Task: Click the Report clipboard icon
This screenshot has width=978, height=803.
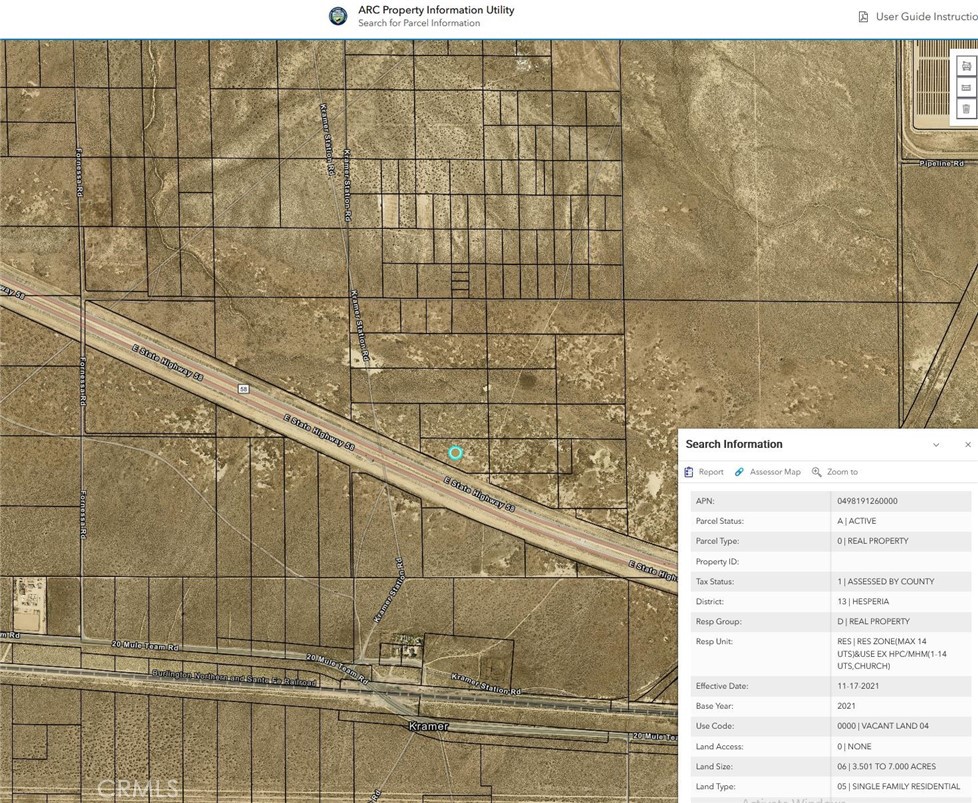Action: click(x=689, y=472)
